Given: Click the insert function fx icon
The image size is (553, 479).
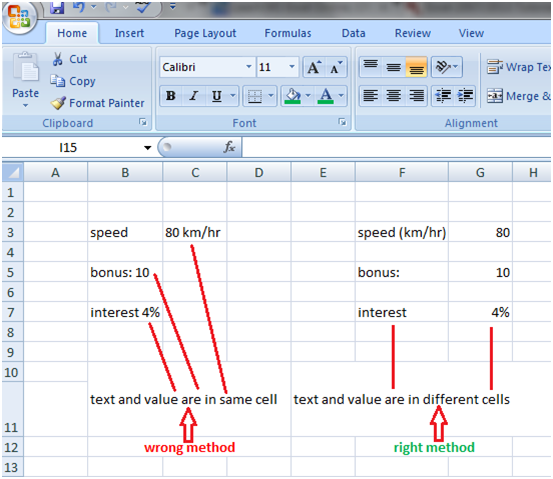Looking at the screenshot, I should pyautogui.click(x=230, y=147).
